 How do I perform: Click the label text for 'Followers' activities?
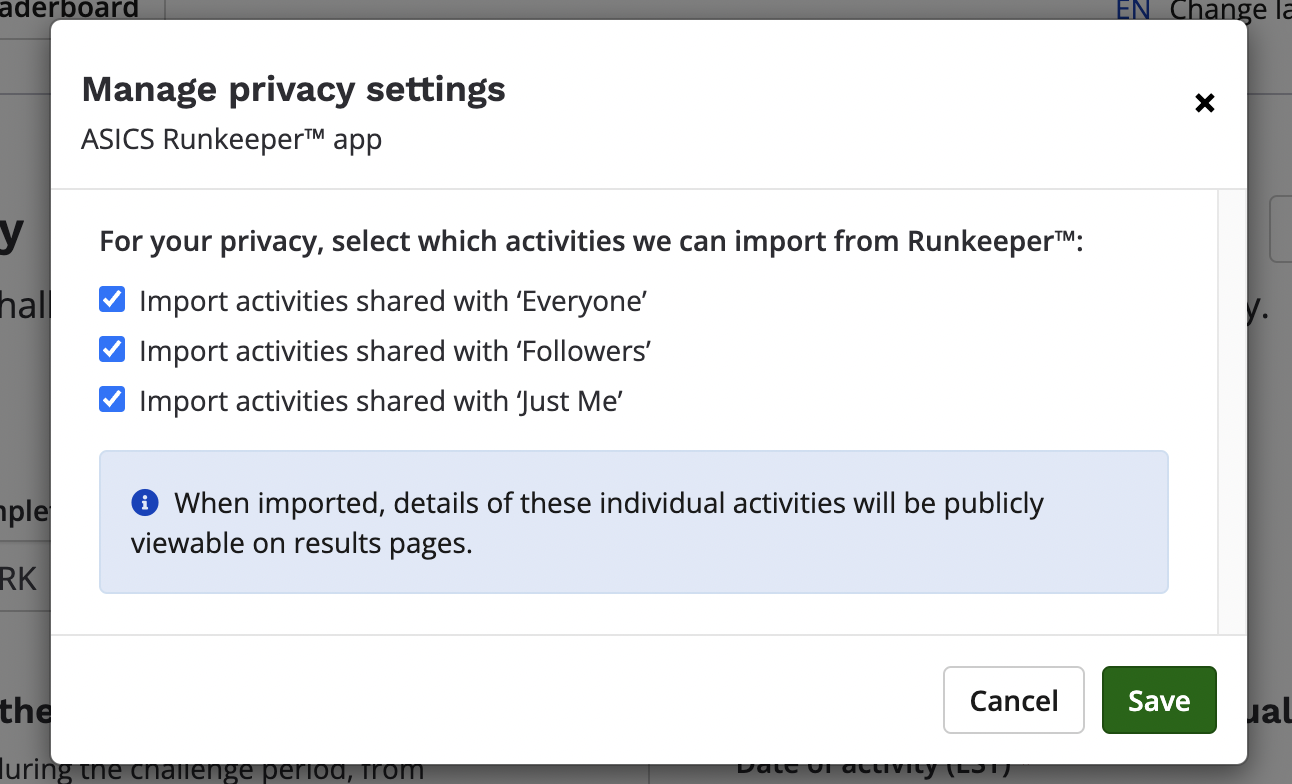(395, 351)
